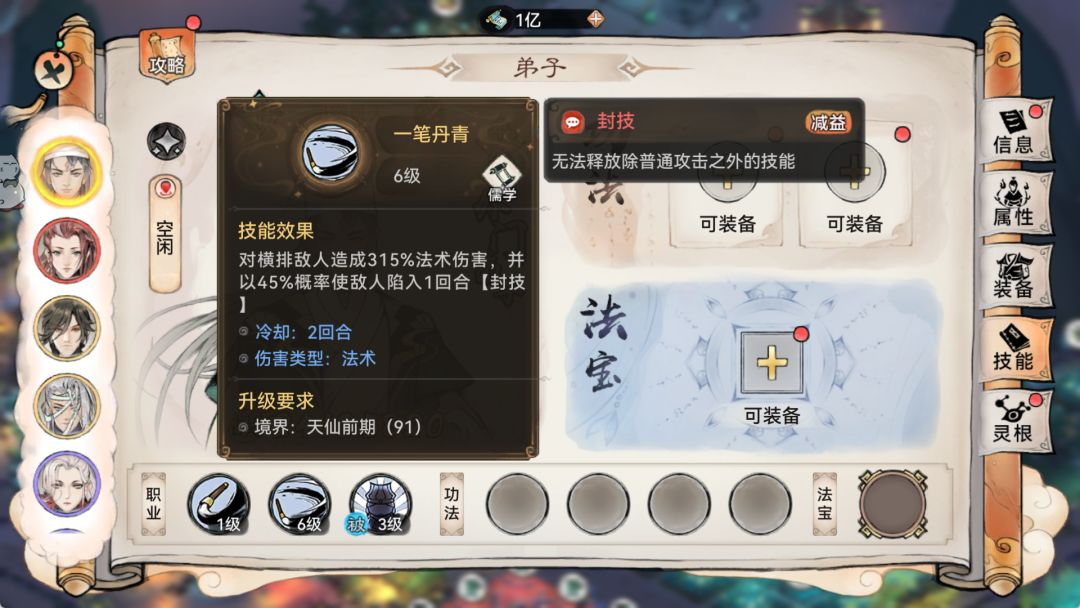
Task: Click the four-point star icon above 空闲
Action: coord(166,141)
